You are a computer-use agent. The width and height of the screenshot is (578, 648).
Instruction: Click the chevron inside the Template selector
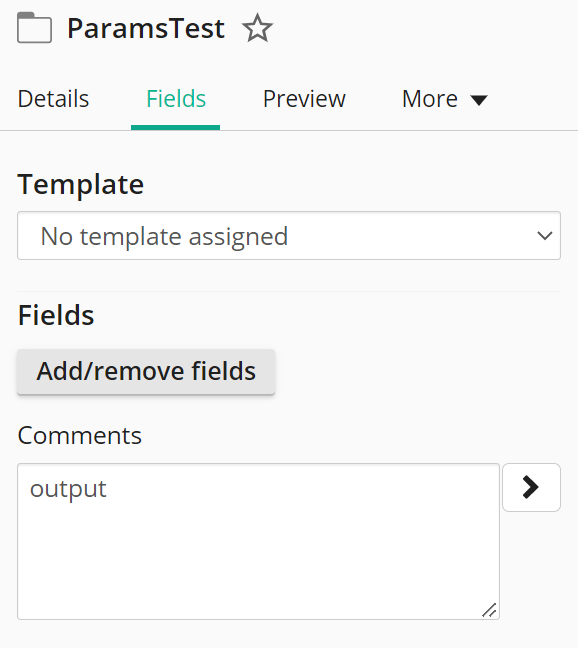coord(545,236)
